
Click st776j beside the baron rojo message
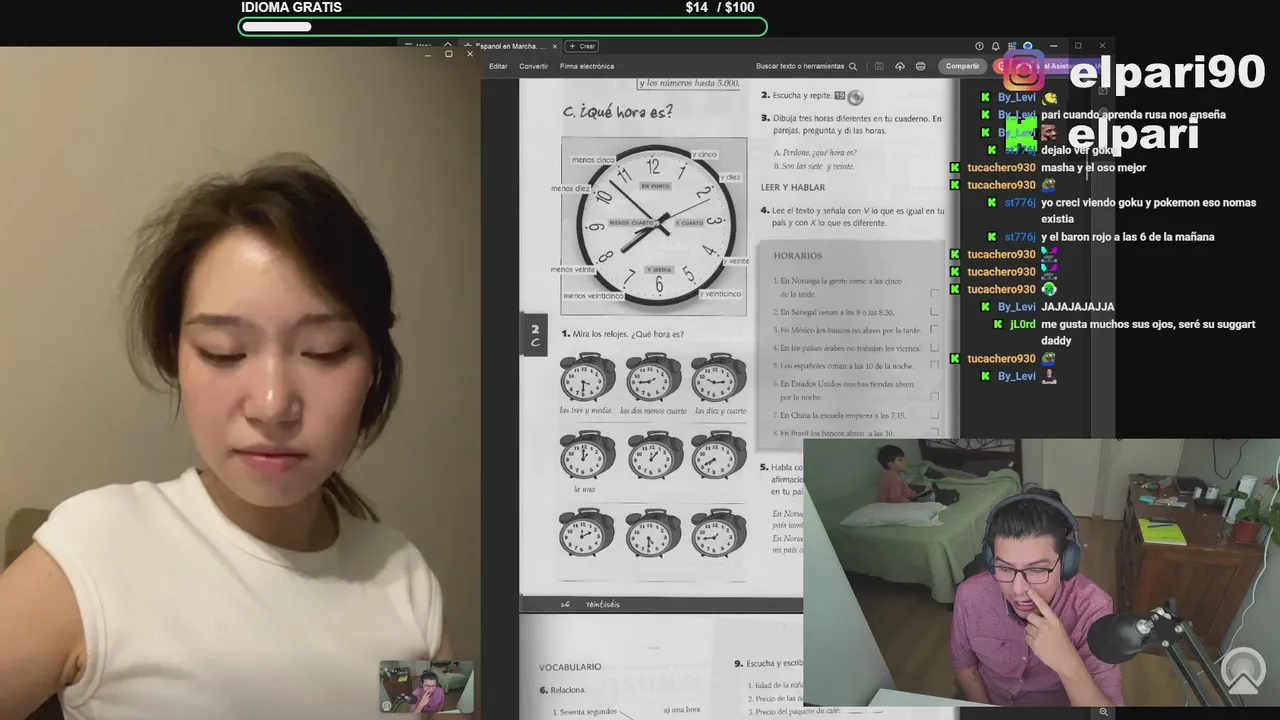coord(1020,237)
